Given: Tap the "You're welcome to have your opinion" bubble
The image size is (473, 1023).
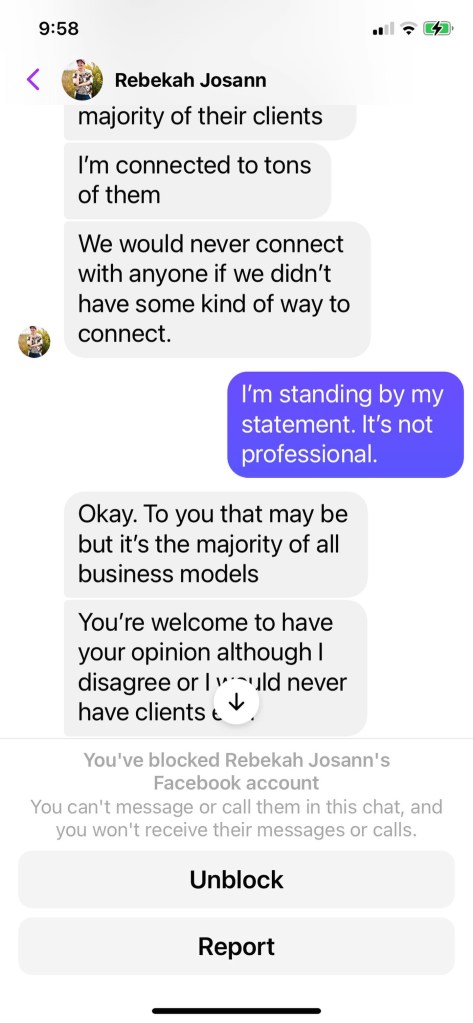Looking at the screenshot, I should click(x=215, y=667).
